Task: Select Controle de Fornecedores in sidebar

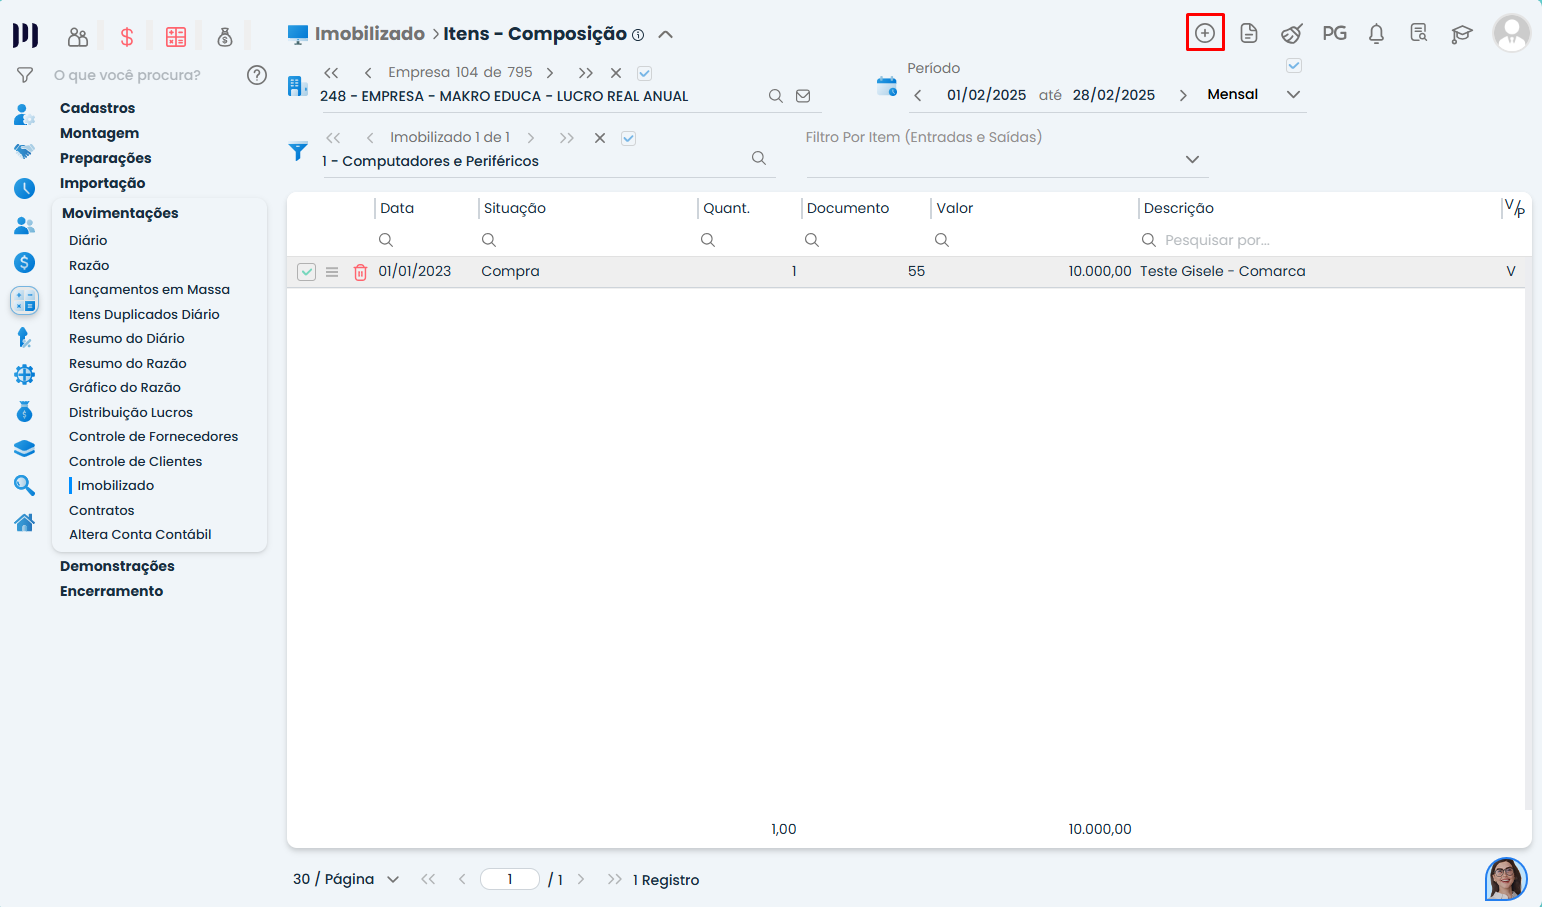Action: tap(153, 436)
